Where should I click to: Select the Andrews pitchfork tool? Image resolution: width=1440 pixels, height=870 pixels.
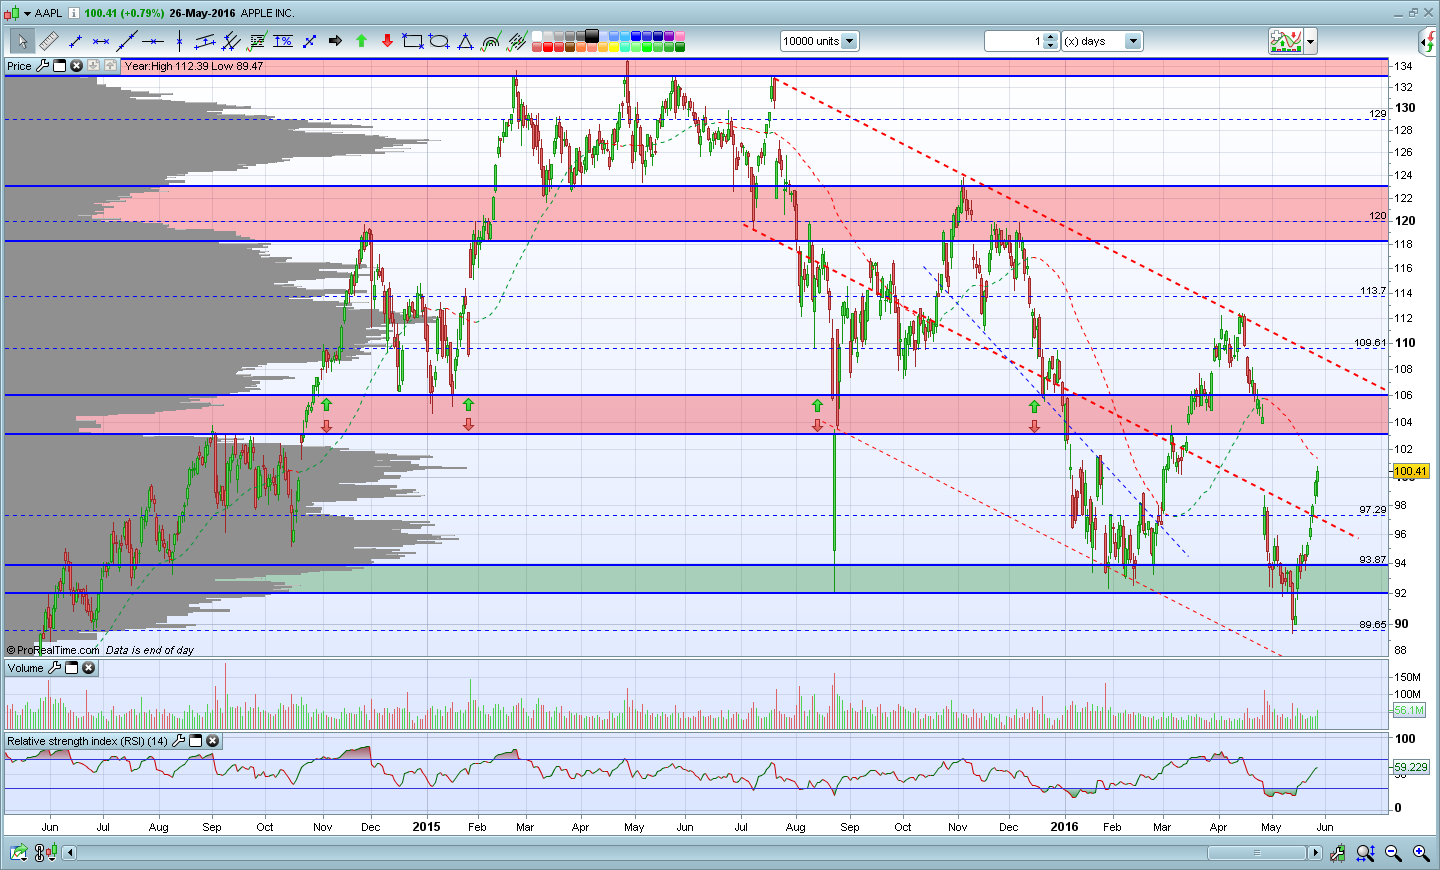point(231,41)
